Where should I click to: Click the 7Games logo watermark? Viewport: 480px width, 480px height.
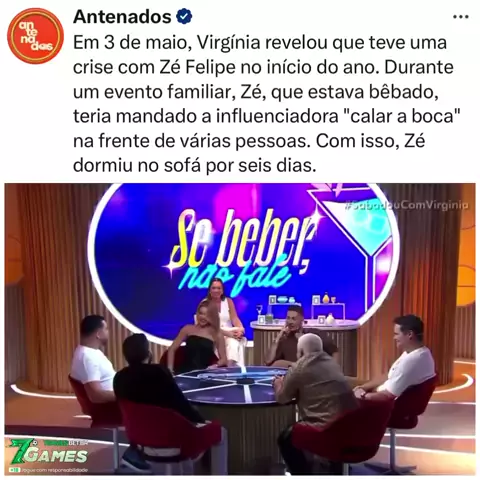(49, 452)
